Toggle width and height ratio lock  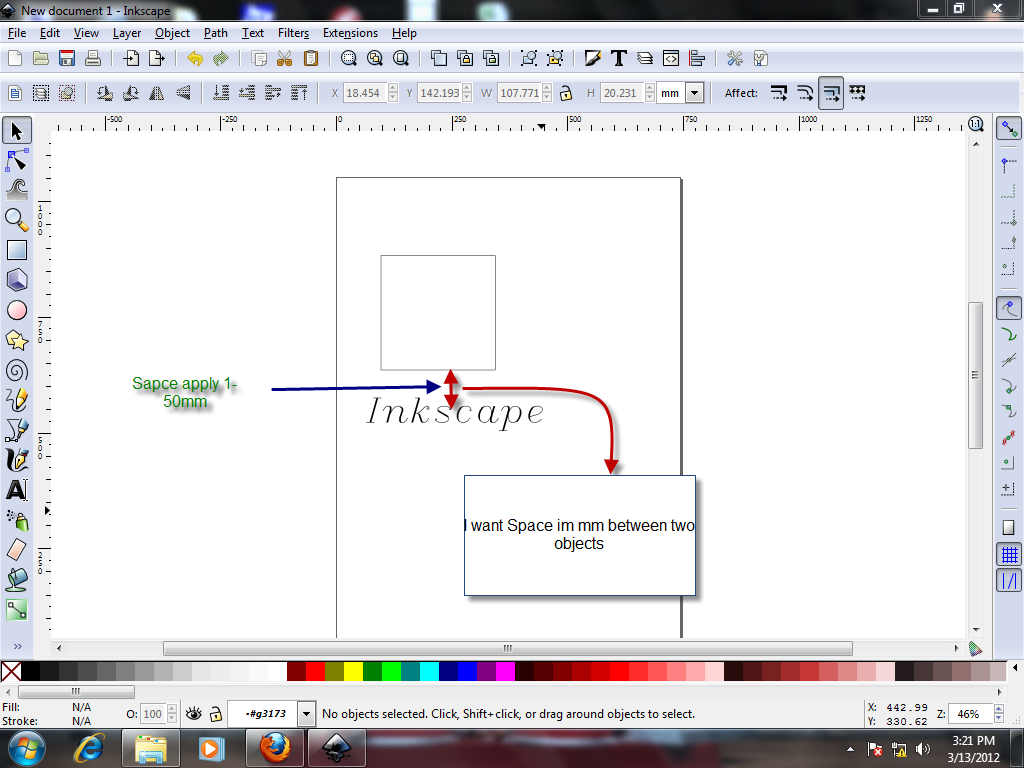[x=566, y=93]
